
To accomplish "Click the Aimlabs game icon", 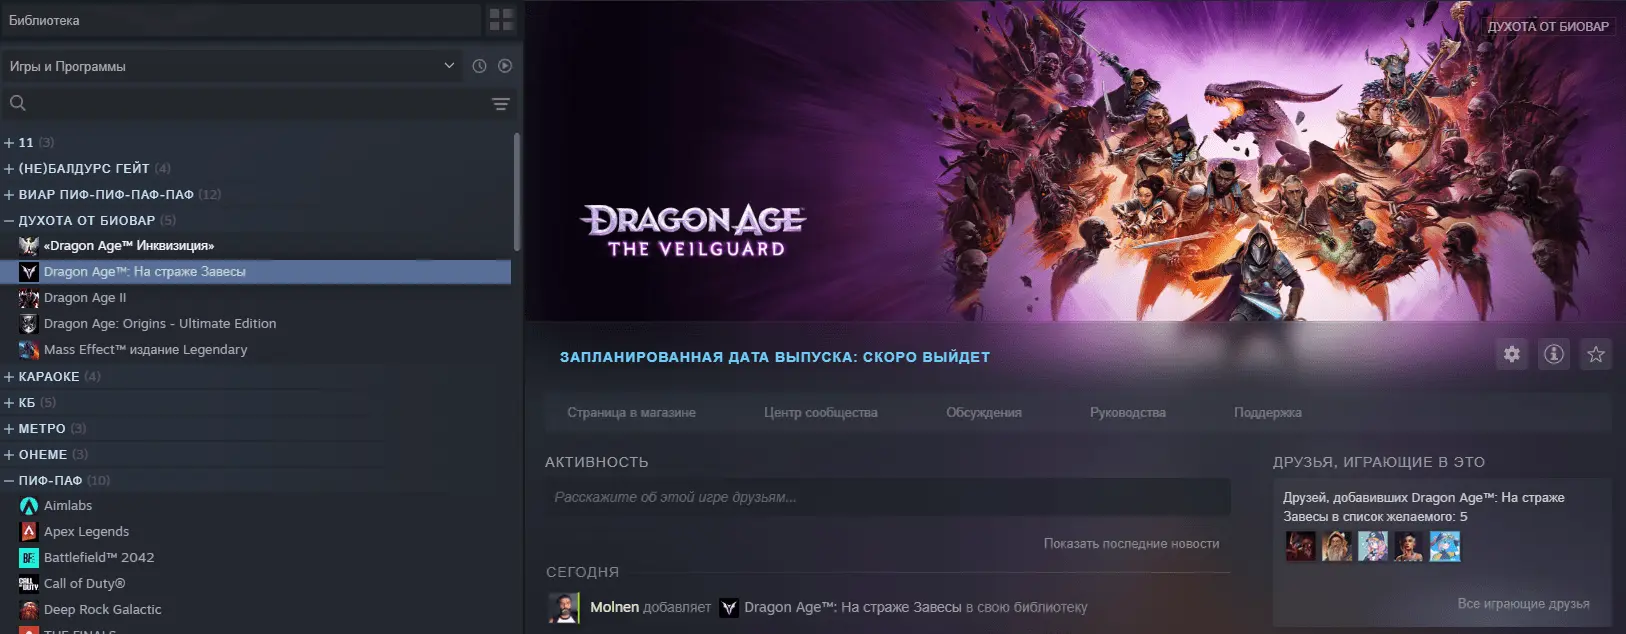I will tap(29, 506).
